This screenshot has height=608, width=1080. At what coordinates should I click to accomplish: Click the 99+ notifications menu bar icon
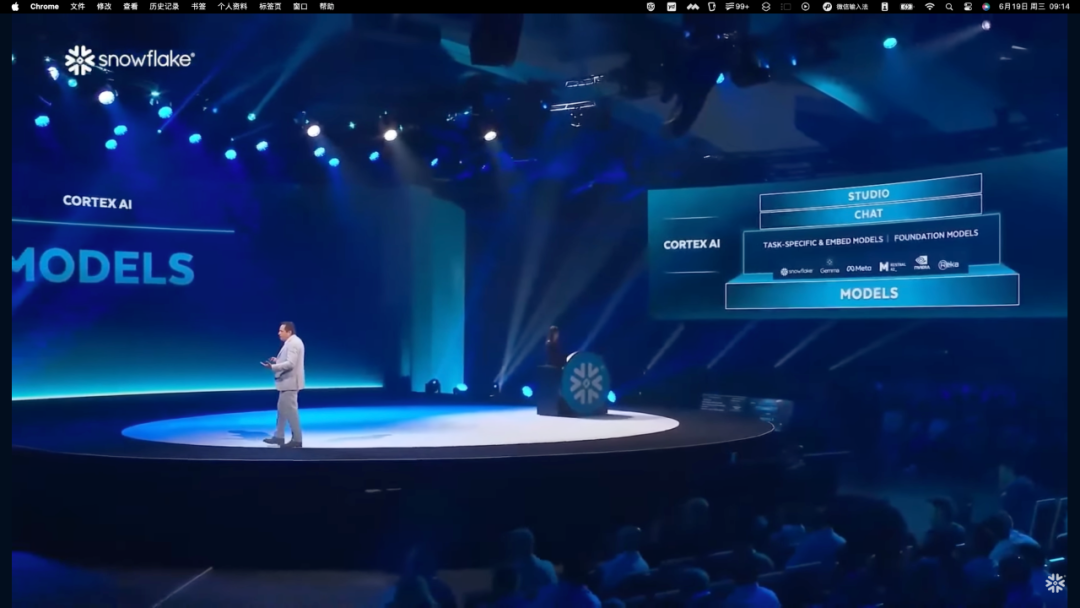point(736,6)
